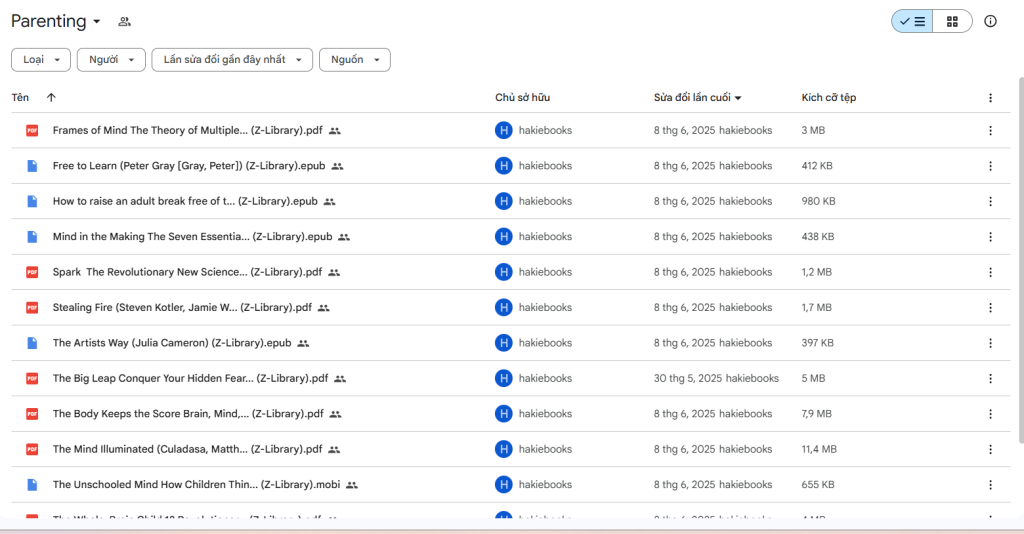This screenshot has height=534, width=1024.
Task: Click the shared icon next to Free to Learn
Action: click(337, 166)
